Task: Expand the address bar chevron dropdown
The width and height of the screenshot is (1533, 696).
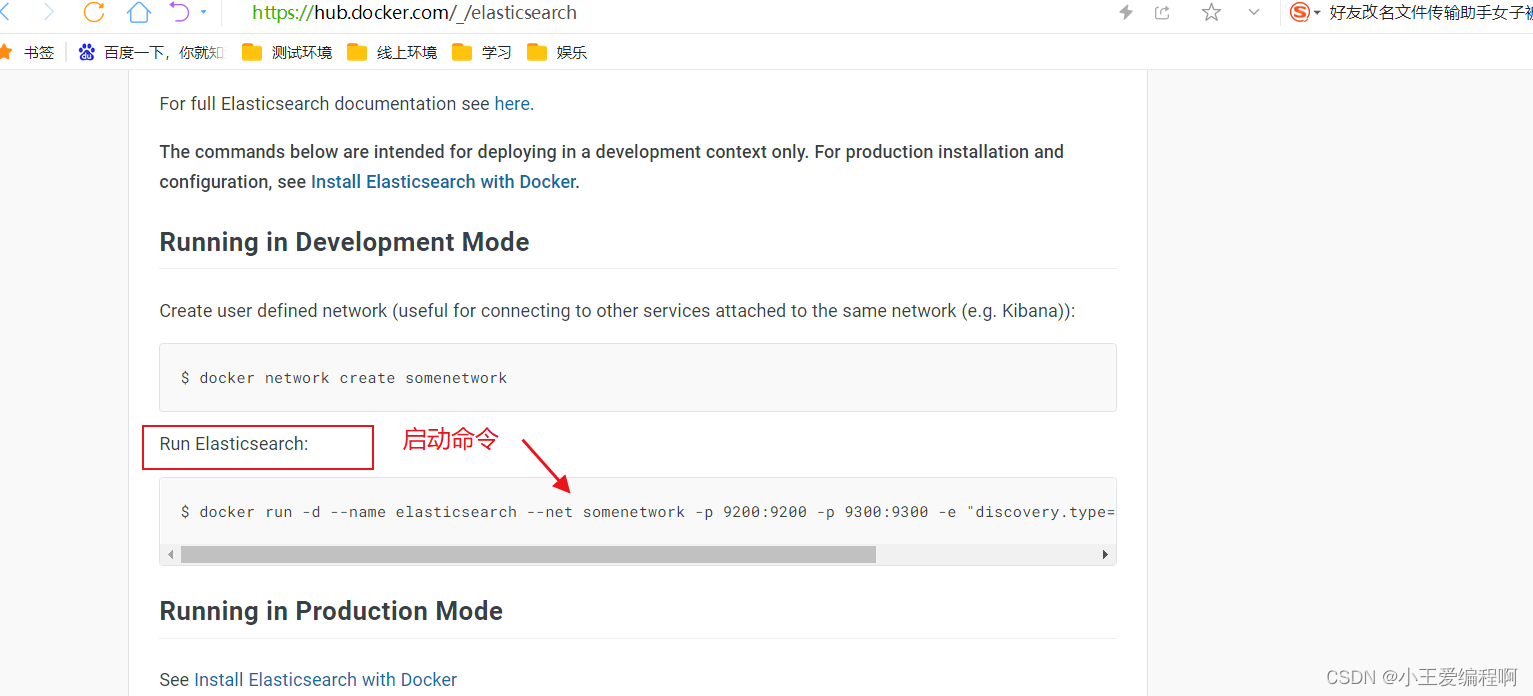Action: pos(1254,12)
